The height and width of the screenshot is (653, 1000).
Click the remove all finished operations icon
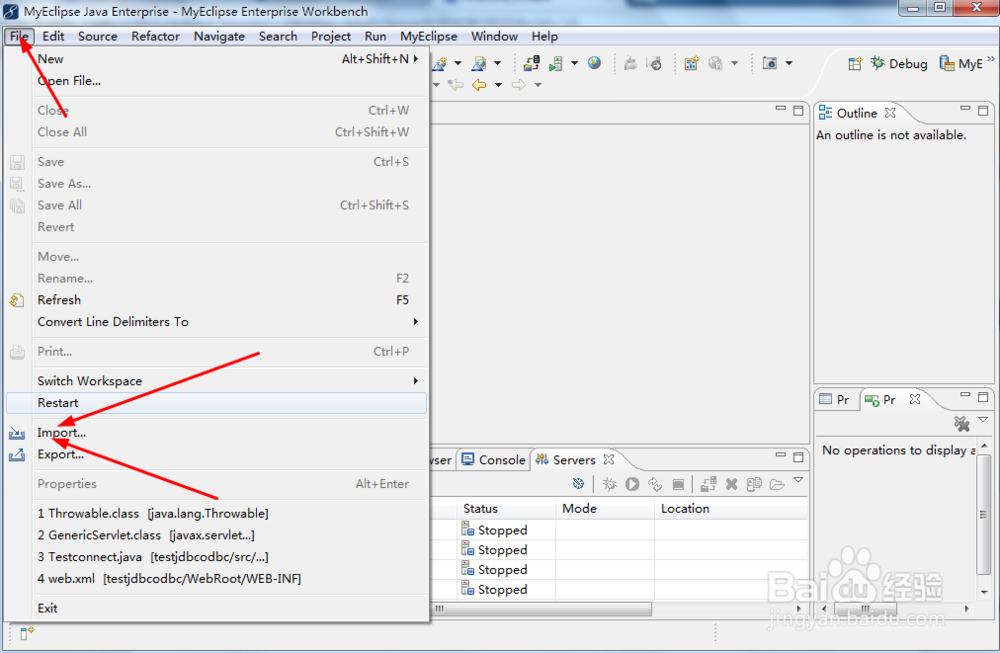click(962, 423)
